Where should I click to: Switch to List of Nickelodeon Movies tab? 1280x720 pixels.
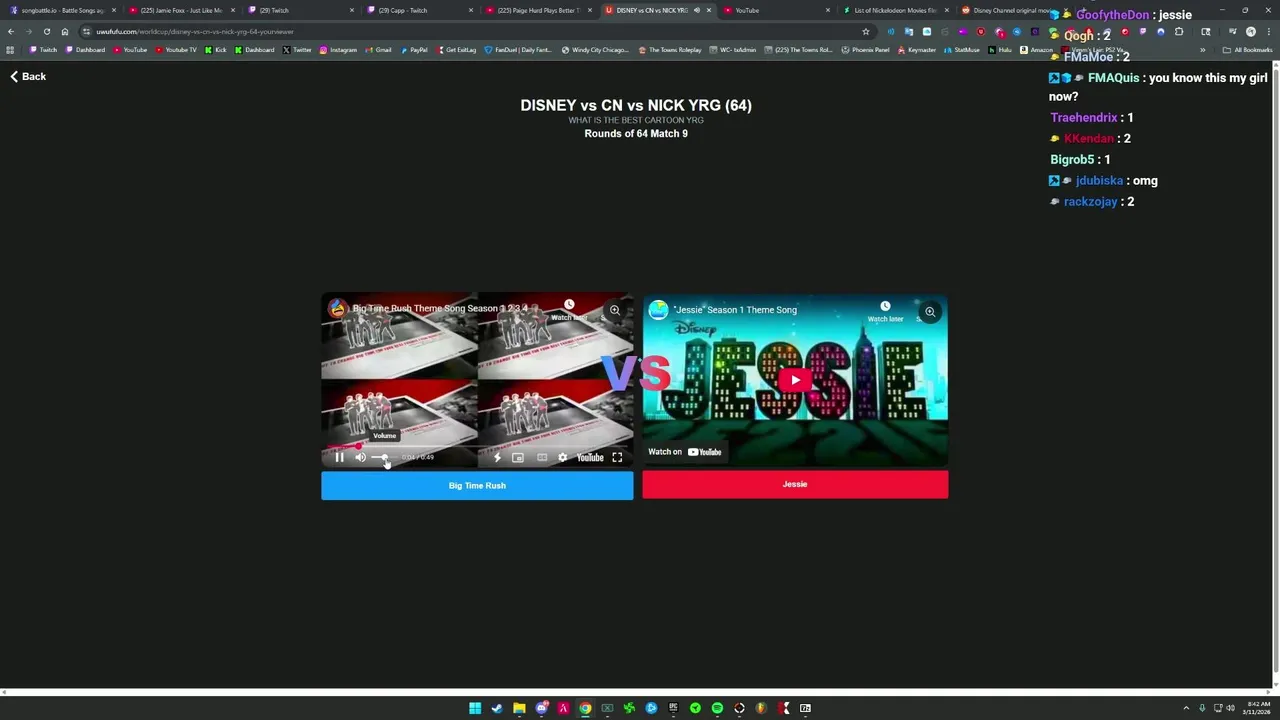click(894, 10)
